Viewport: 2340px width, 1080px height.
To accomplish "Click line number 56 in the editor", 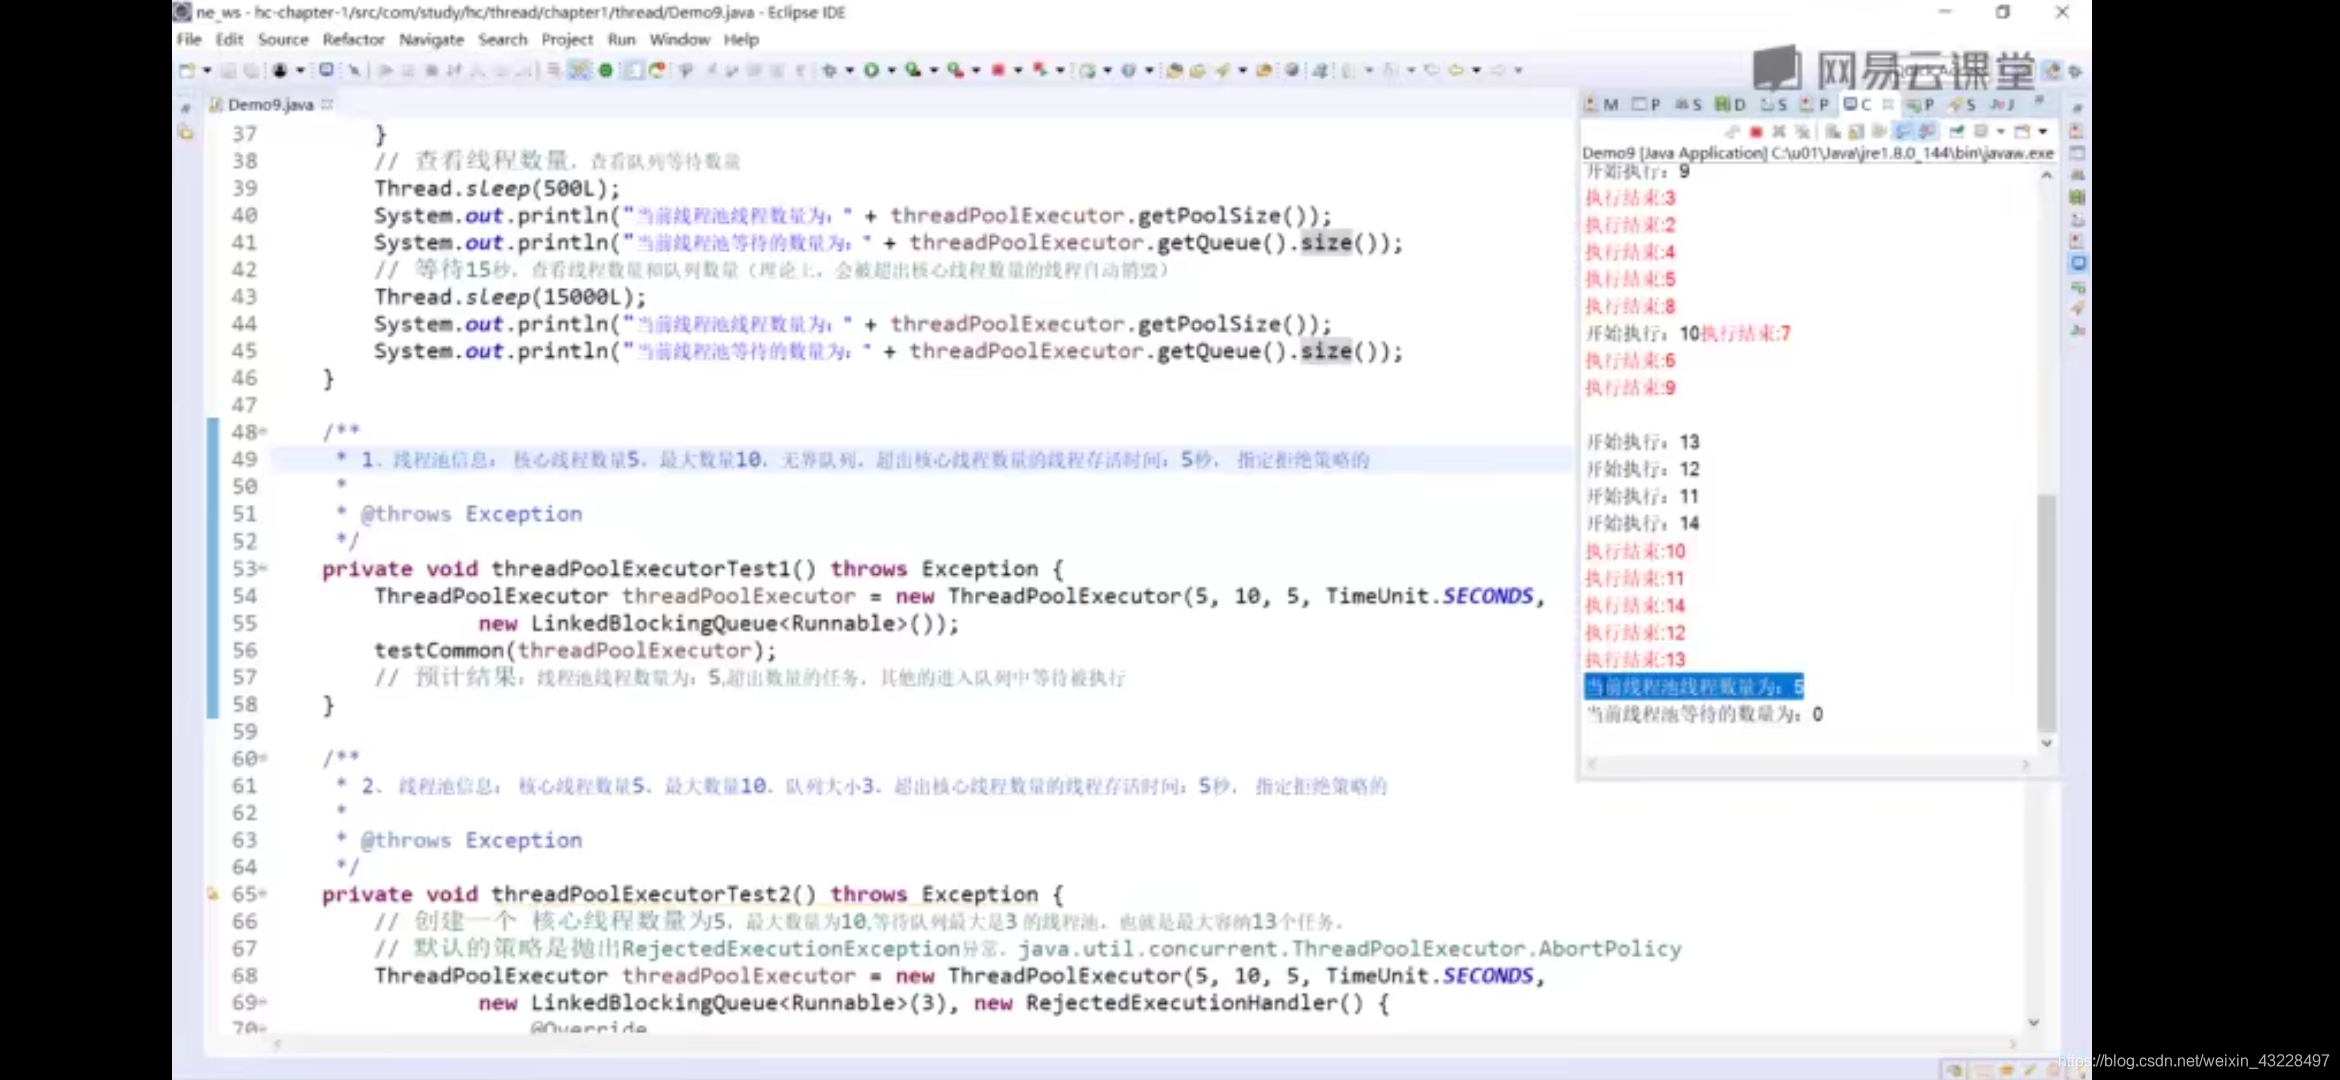I will [245, 650].
